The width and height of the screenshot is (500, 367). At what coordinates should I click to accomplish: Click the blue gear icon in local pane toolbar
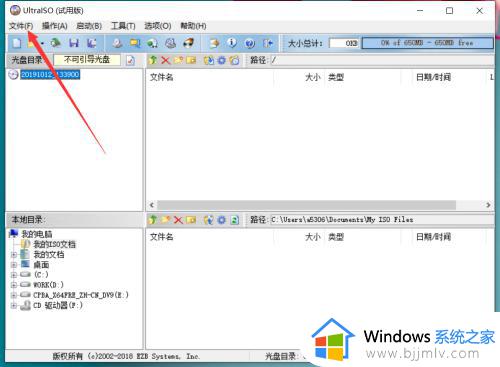pos(222,220)
